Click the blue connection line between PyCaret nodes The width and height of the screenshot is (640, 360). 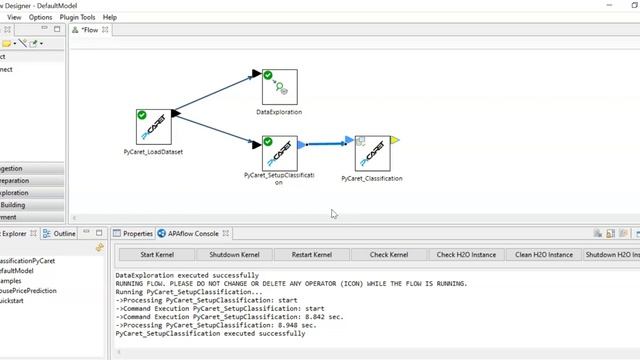(x=325, y=144)
